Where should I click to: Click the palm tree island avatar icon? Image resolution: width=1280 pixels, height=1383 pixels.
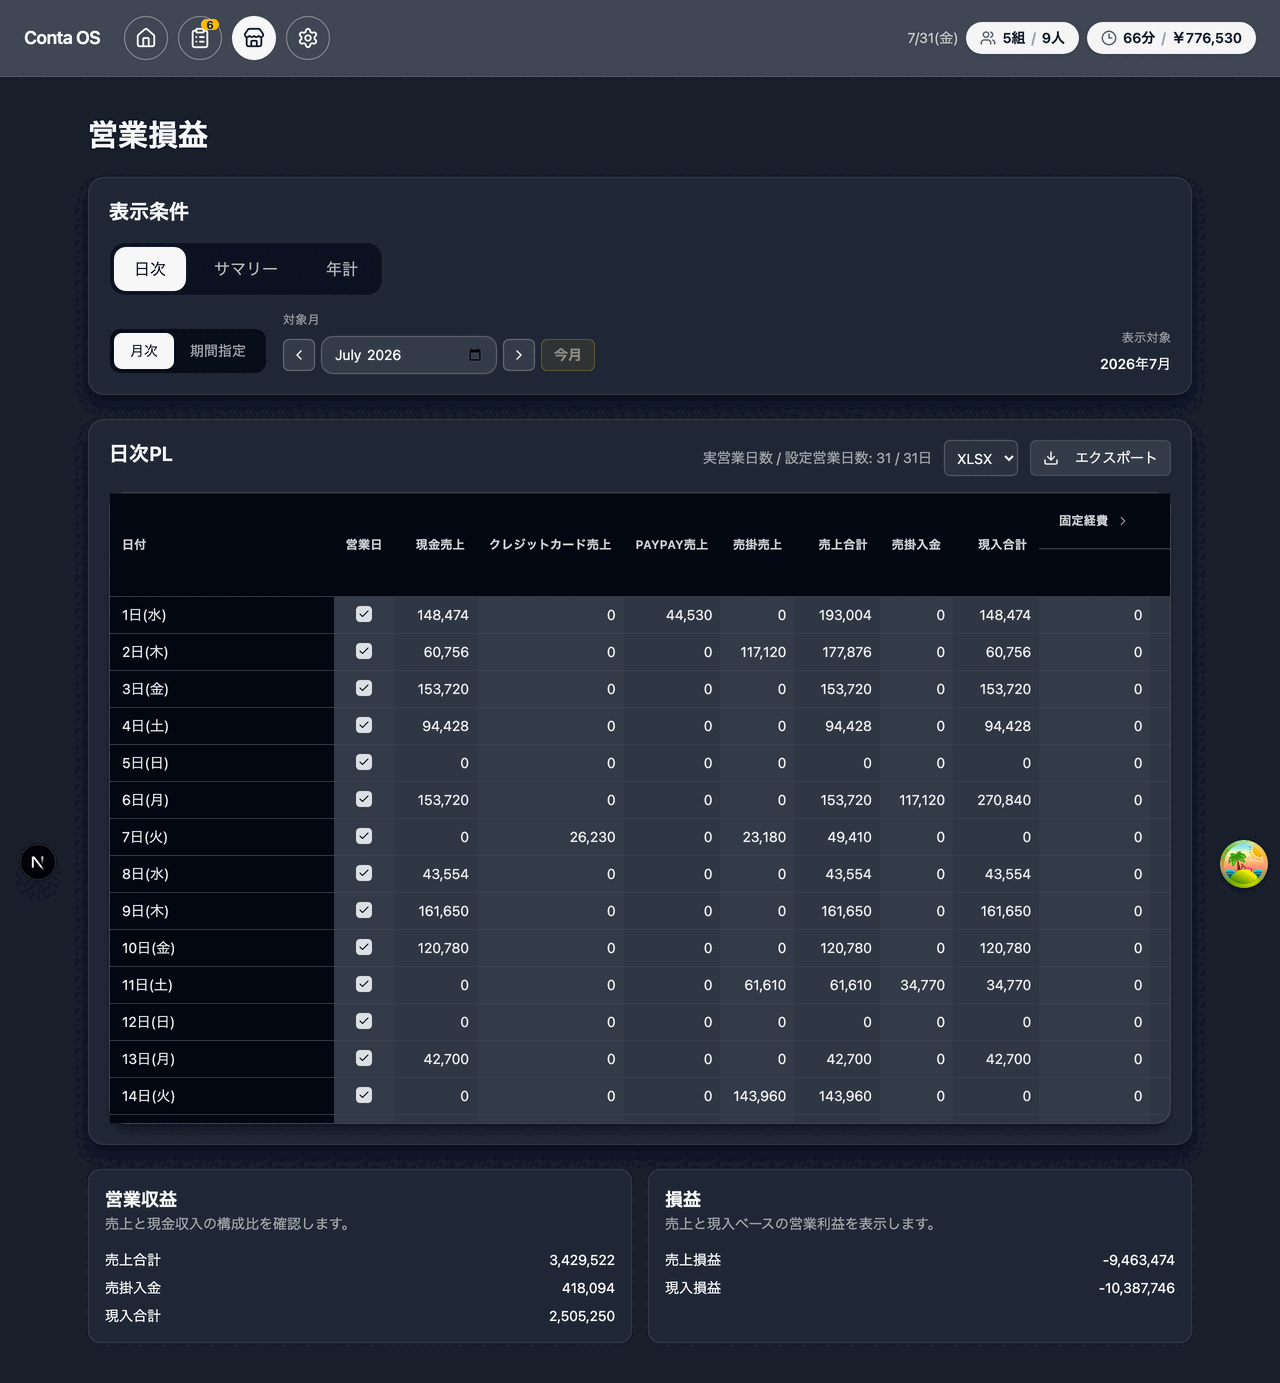tap(1244, 864)
